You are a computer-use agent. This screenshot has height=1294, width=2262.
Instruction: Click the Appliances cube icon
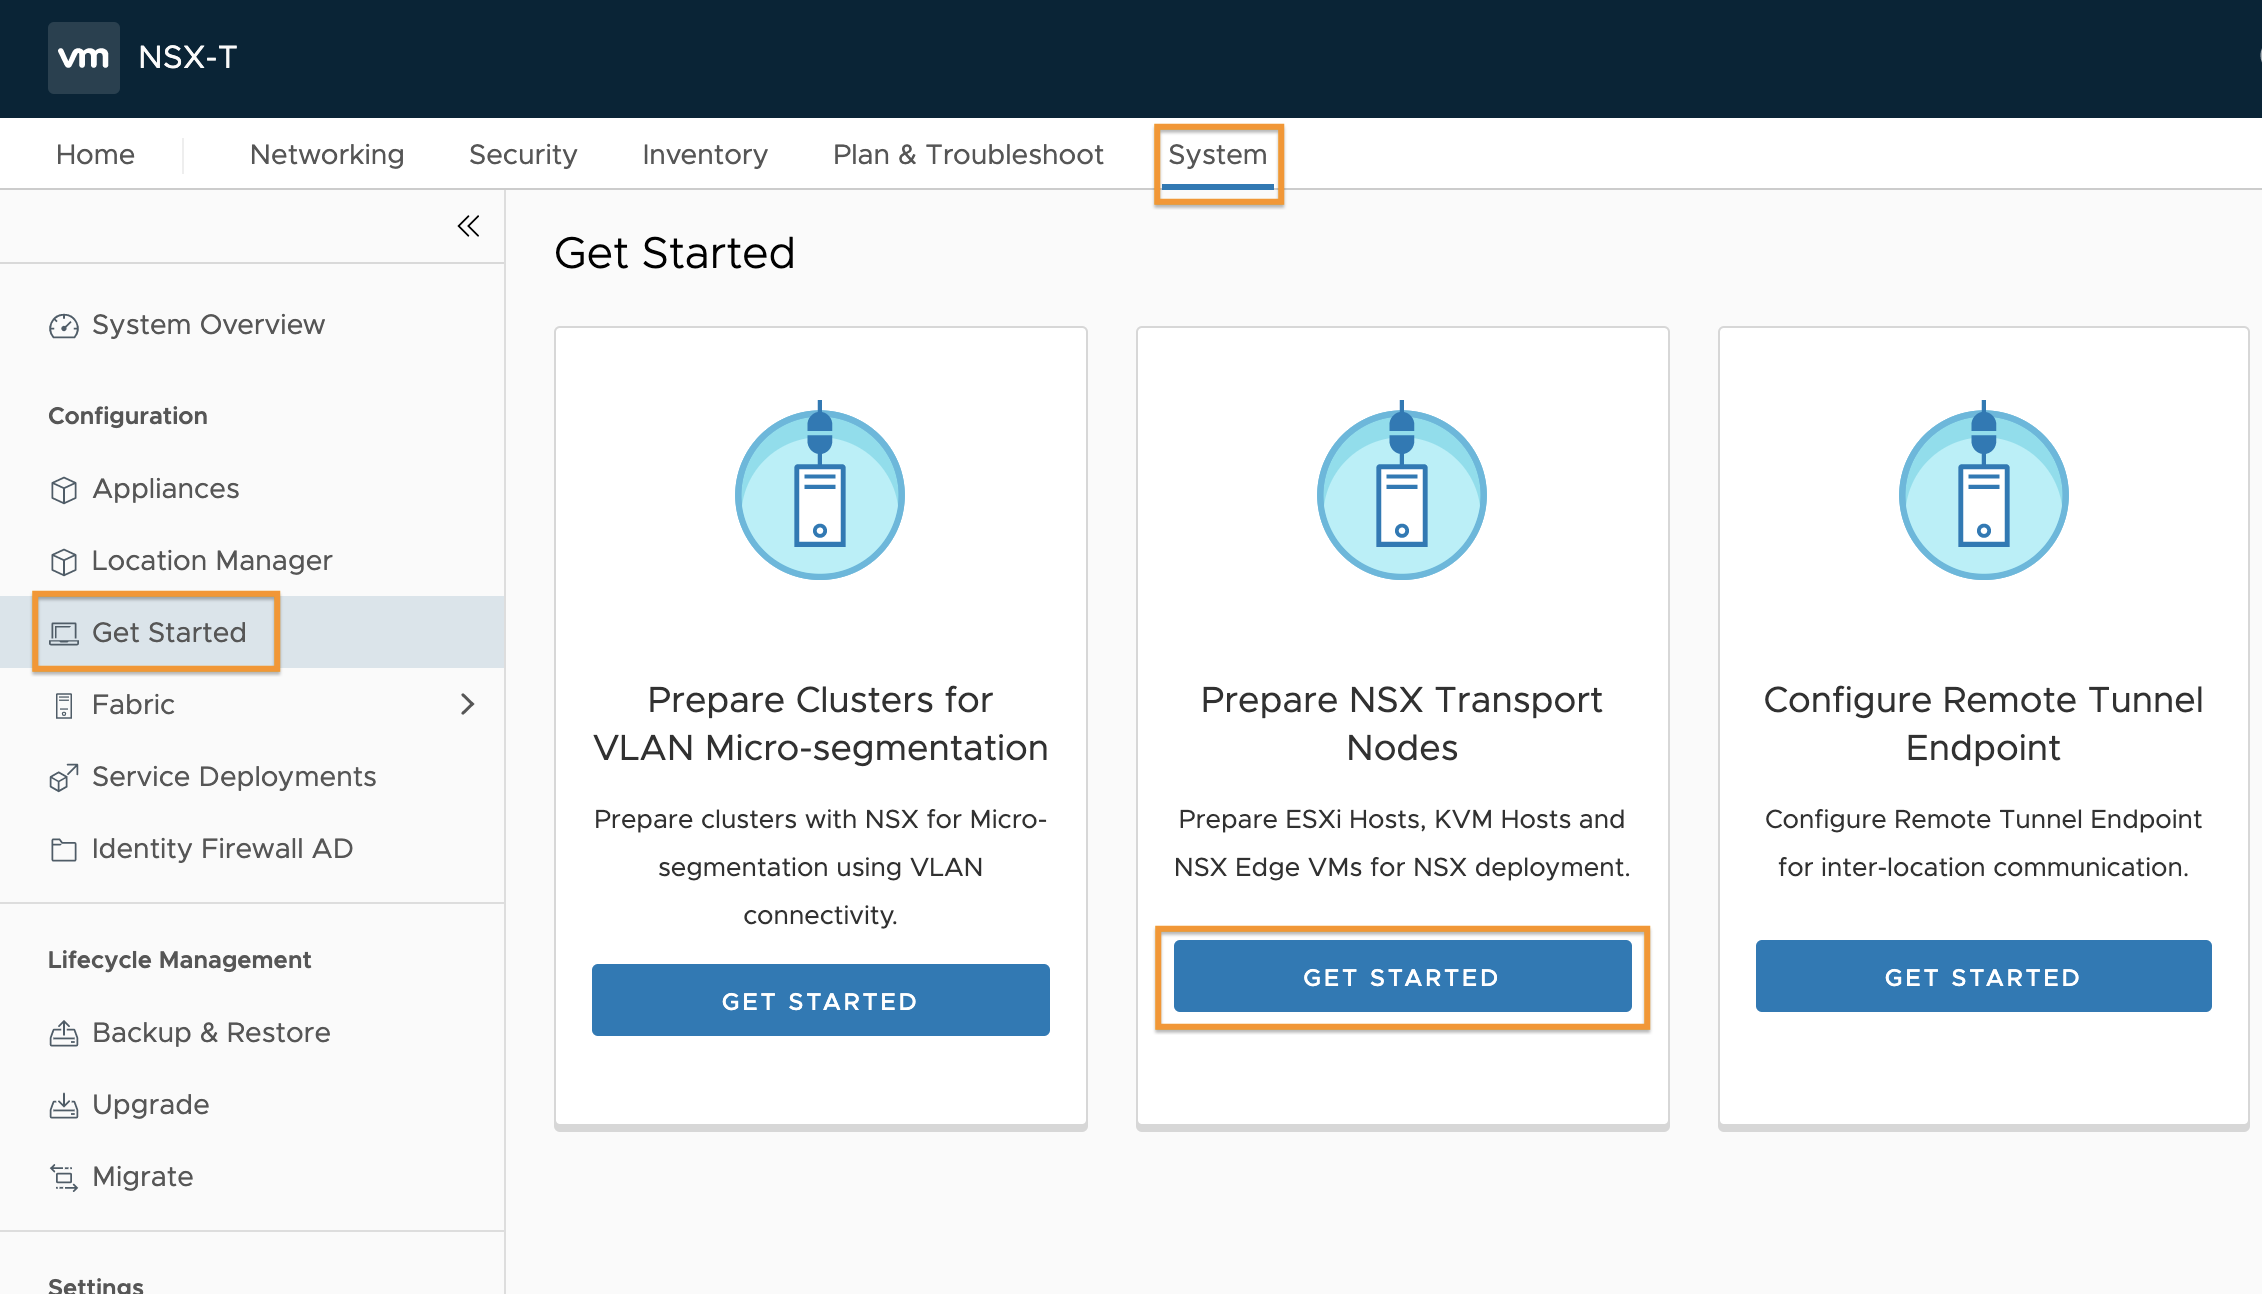(x=64, y=490)
